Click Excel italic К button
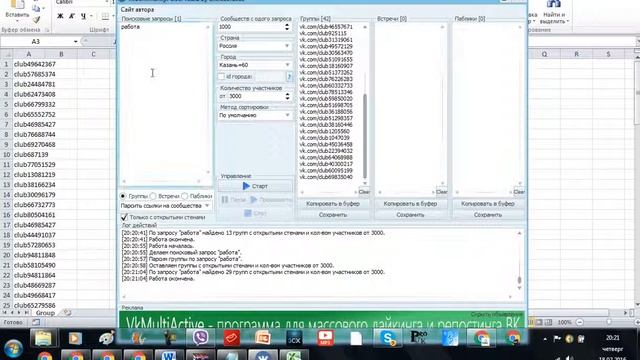The height and width of the screenshot is (360, 640). coord(72,16)
